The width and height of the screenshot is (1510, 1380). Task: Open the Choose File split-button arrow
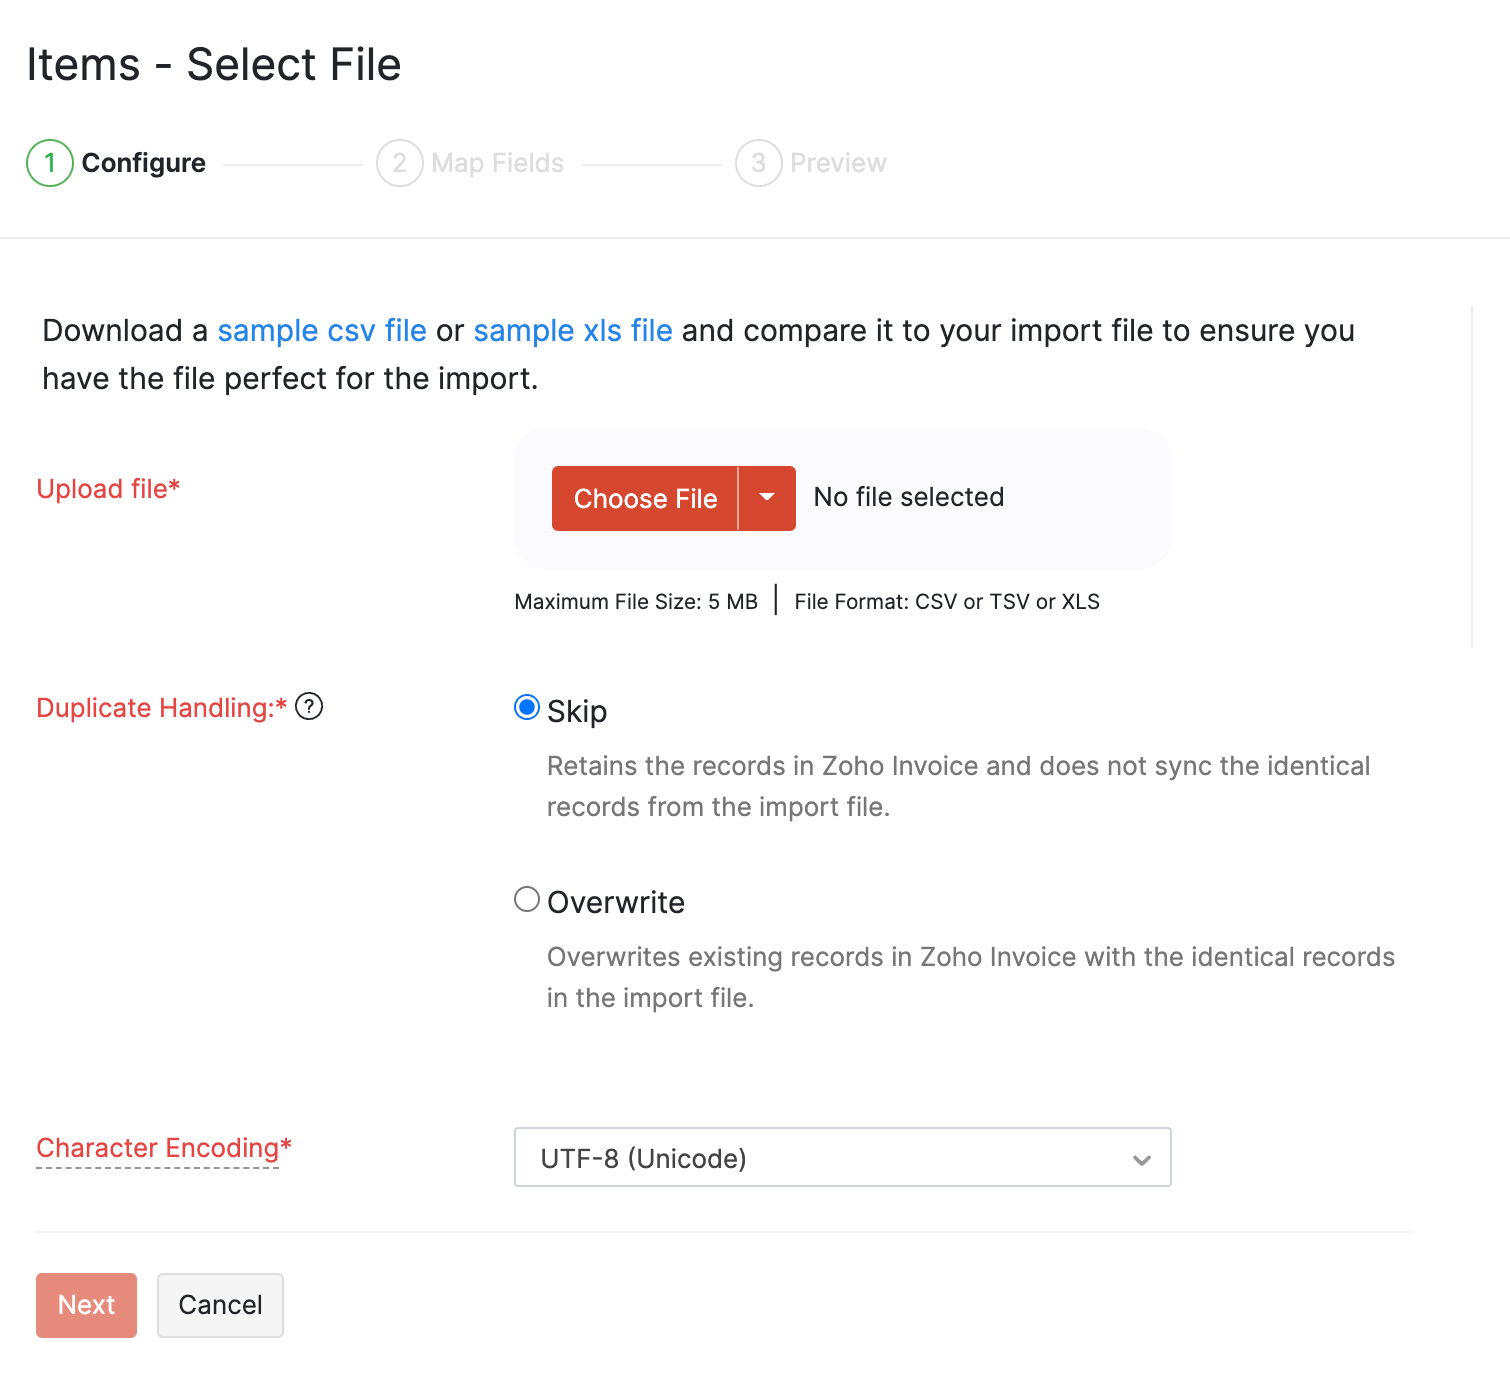[766, 498]
